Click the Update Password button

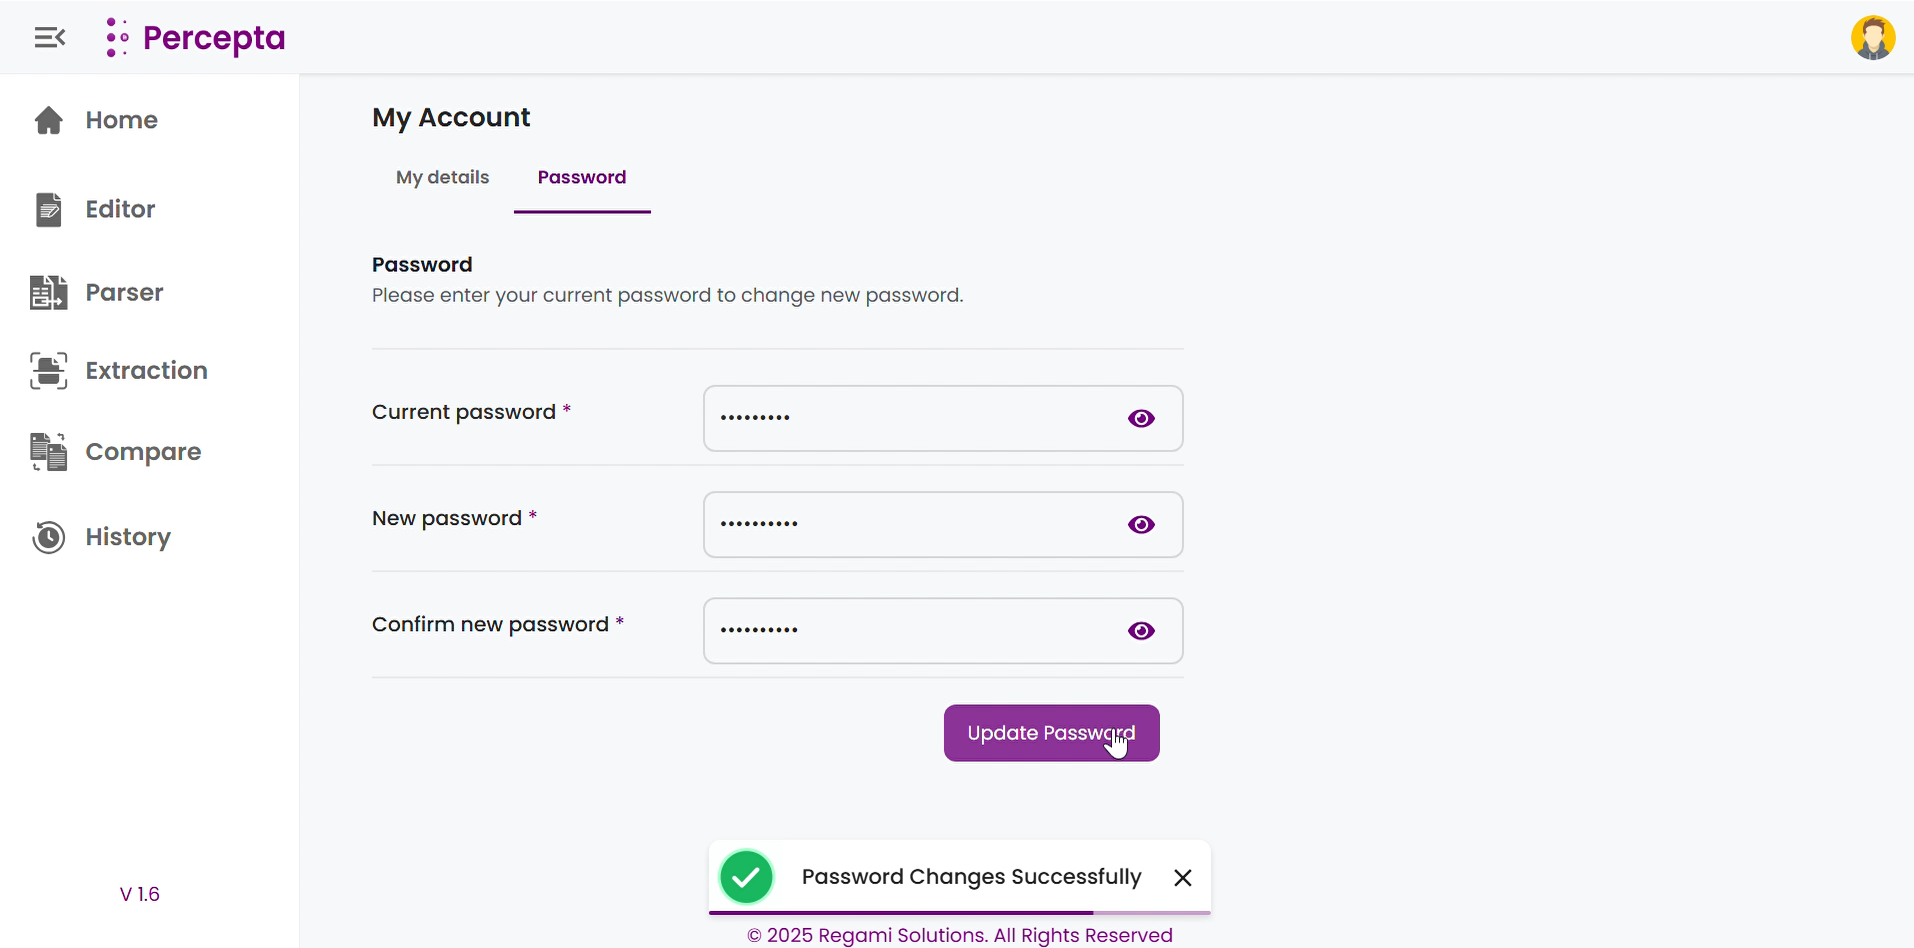coord(1052,733)
